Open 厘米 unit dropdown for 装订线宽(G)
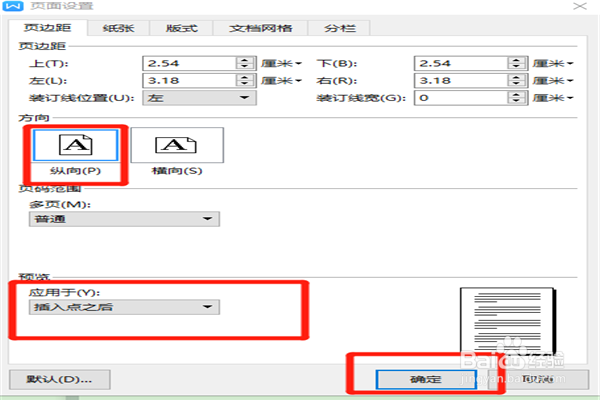The height and width of the screenshot is (400, 600). coord(553,98)
